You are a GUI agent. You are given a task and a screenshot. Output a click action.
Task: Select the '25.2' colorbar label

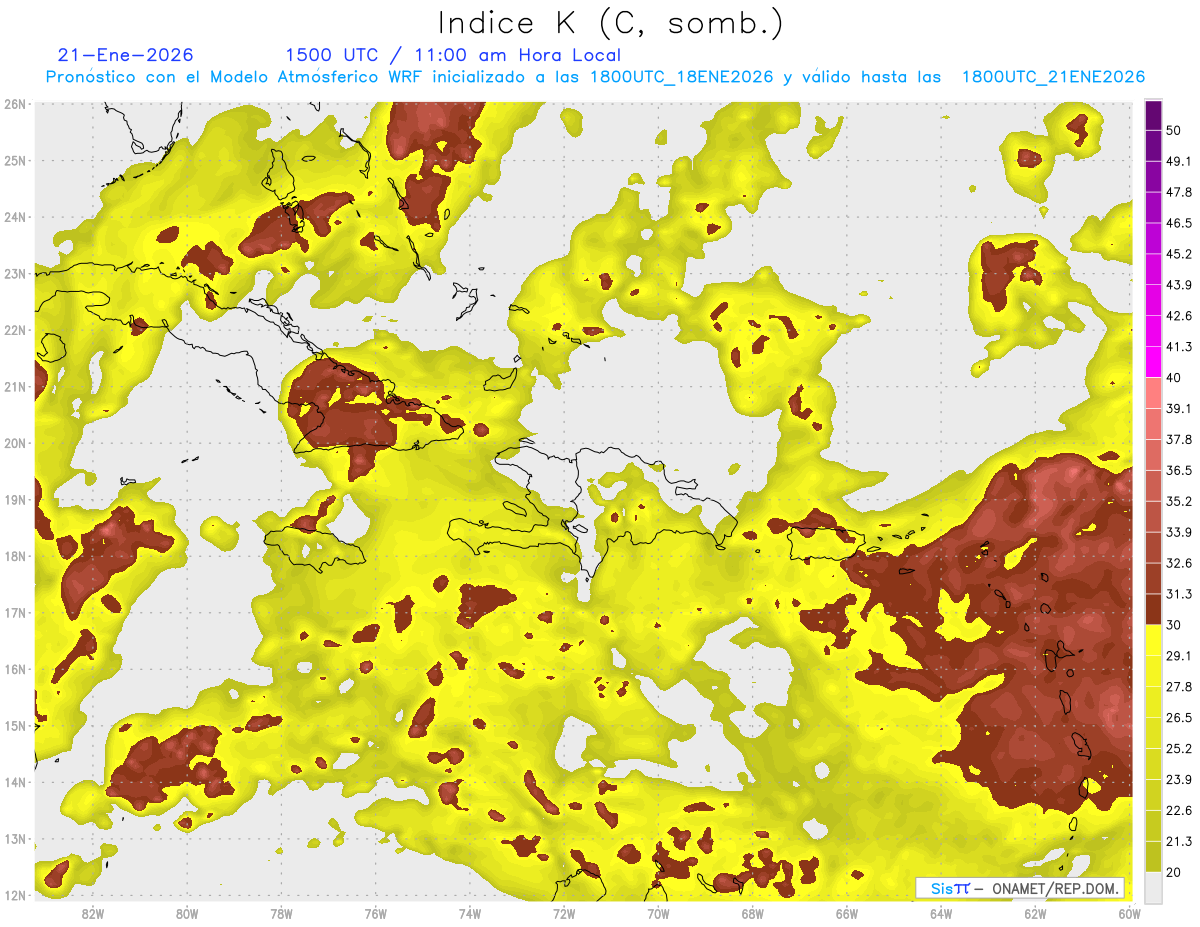pyautogui.click(x=1179, y=749)
